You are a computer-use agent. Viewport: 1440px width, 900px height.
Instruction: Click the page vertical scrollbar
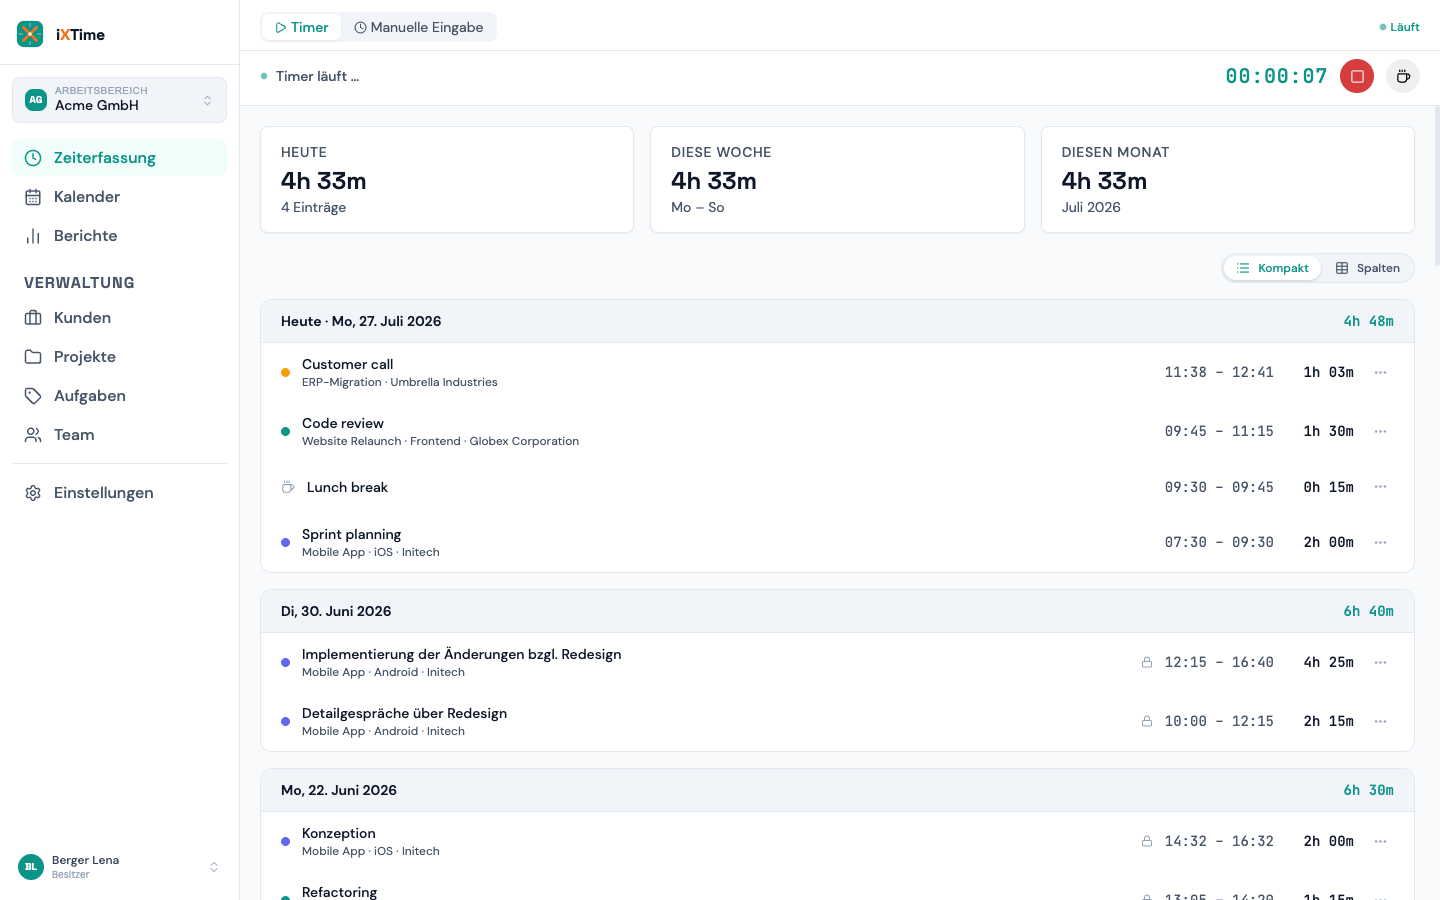pos(1437,185)
